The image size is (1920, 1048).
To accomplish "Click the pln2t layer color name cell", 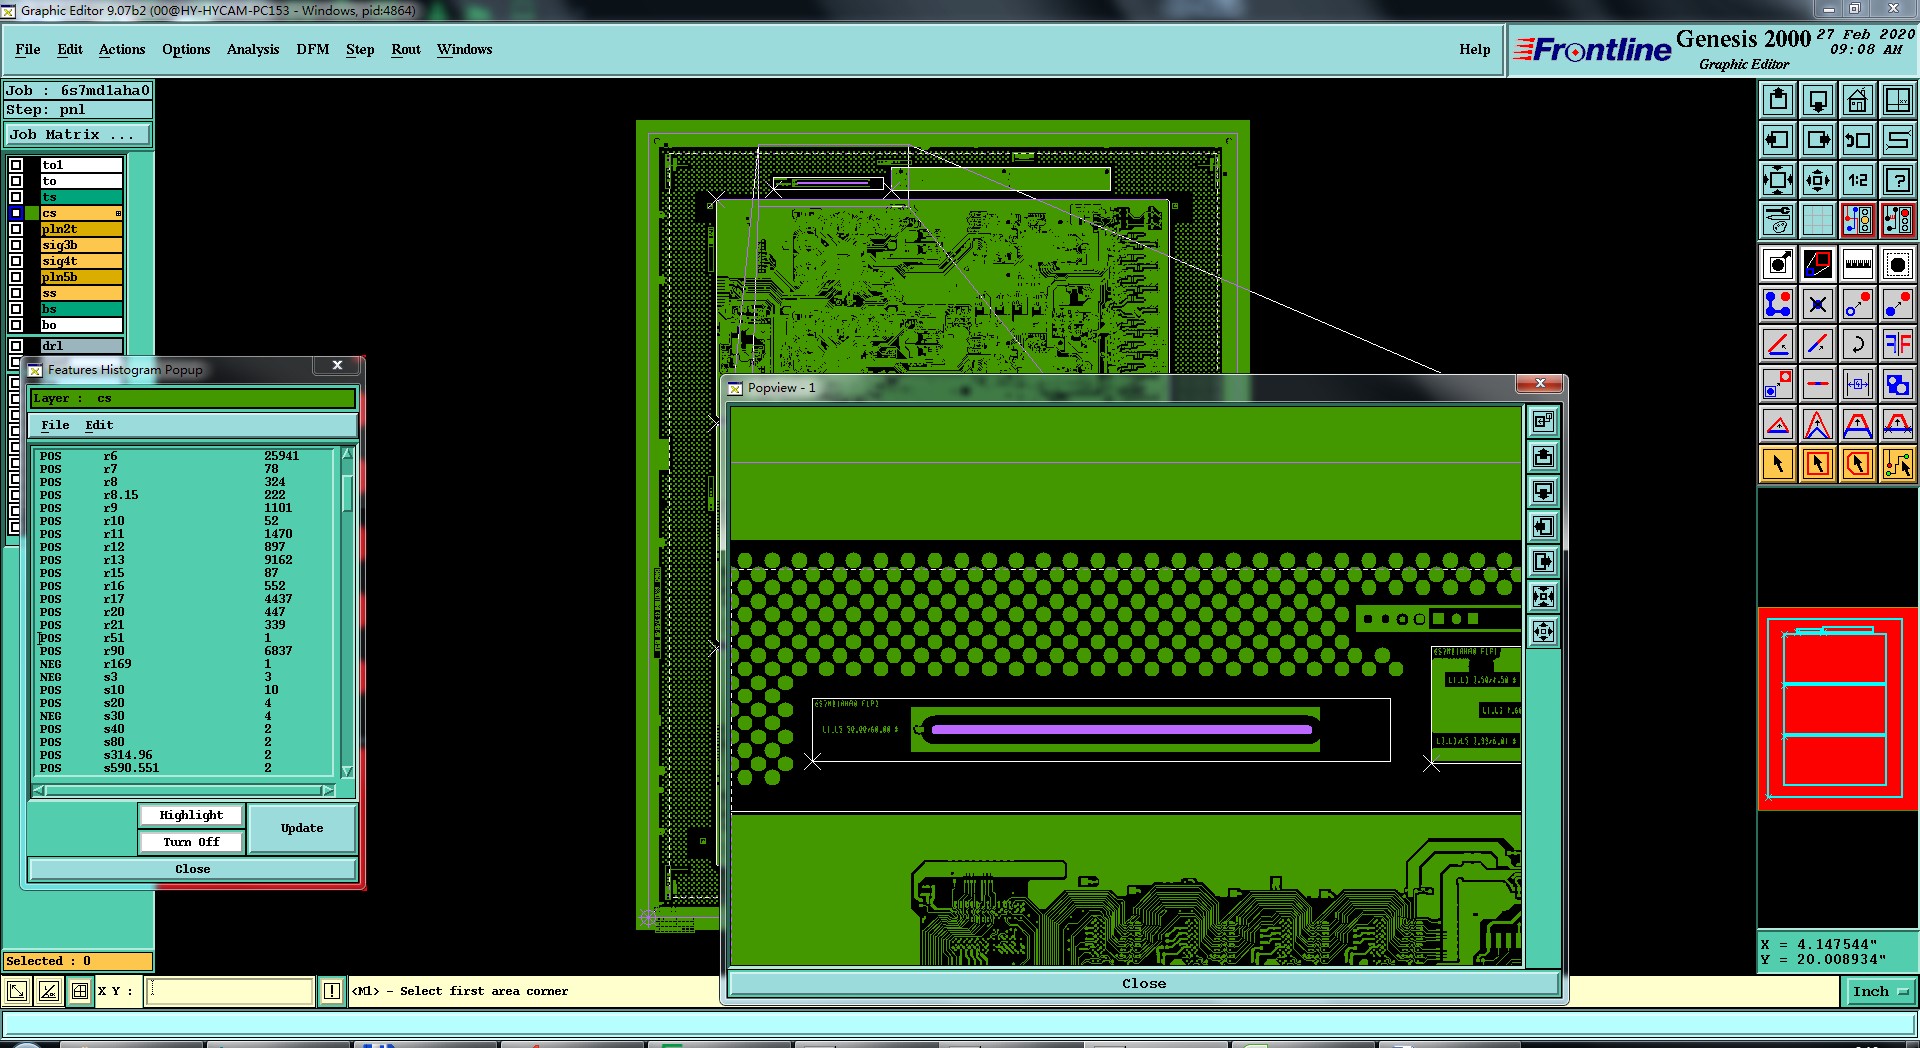I will pyautogui.click(x=81, y=229).
